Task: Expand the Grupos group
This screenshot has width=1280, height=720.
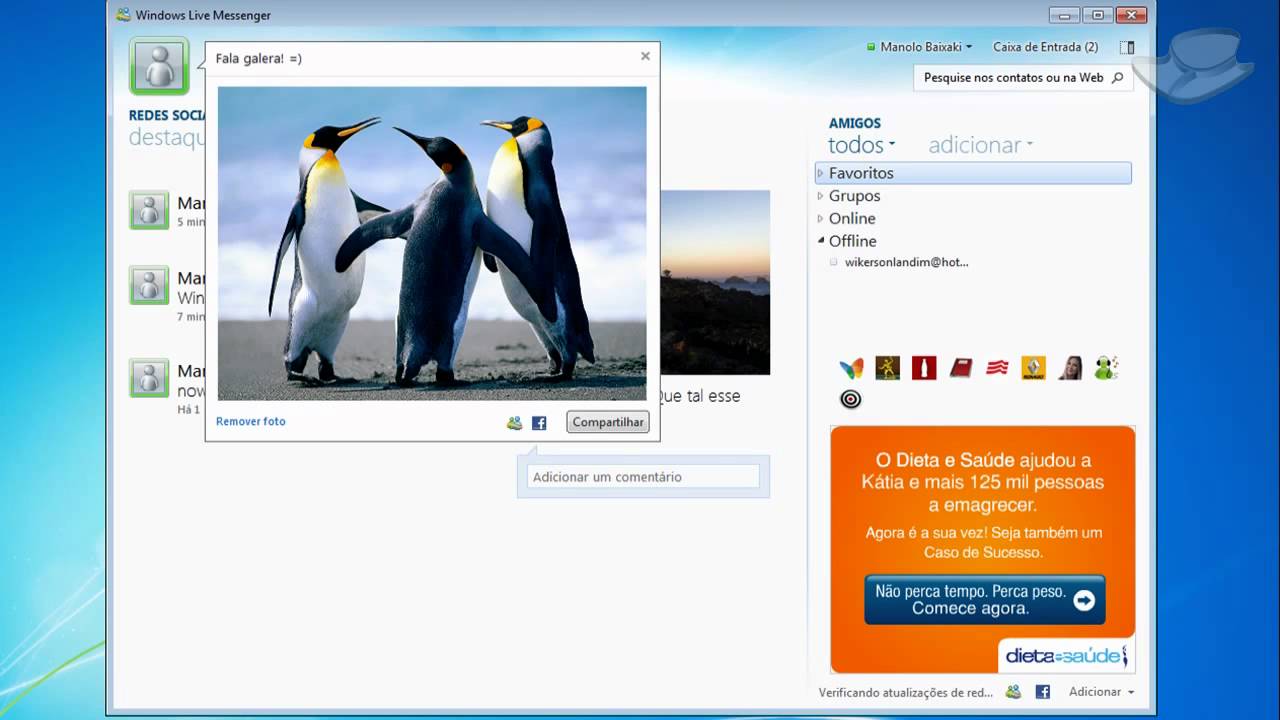Action: [x=821, y=196]
